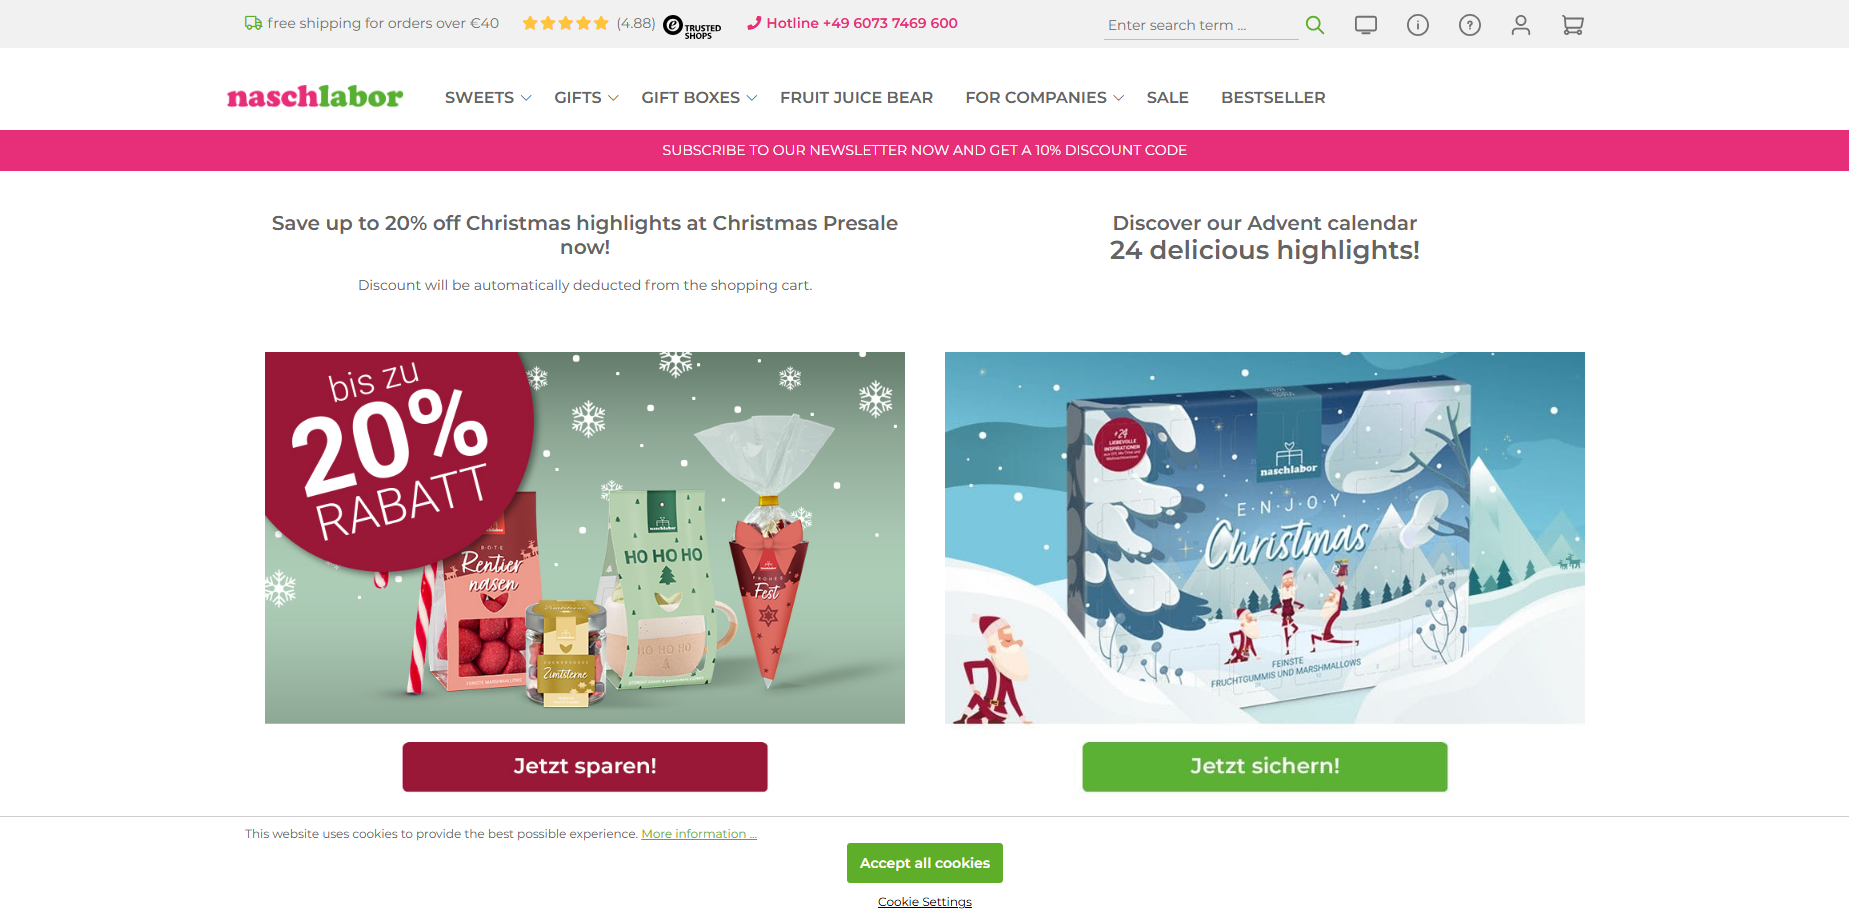Click the Jetzt sparen! button

(x=585, y=767)
